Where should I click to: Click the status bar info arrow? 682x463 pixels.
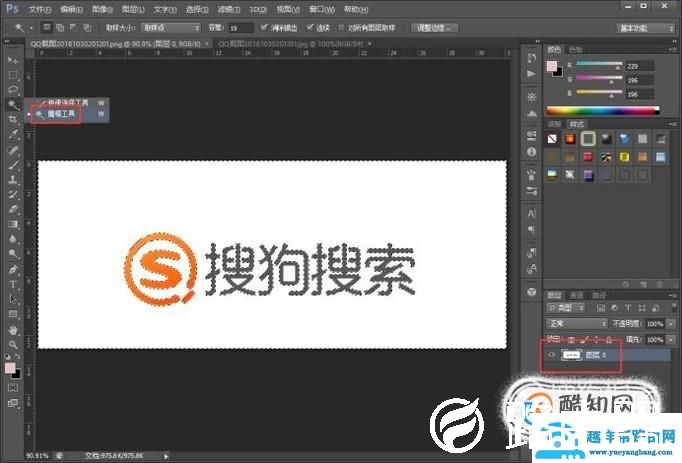click(x=166, y=456)
